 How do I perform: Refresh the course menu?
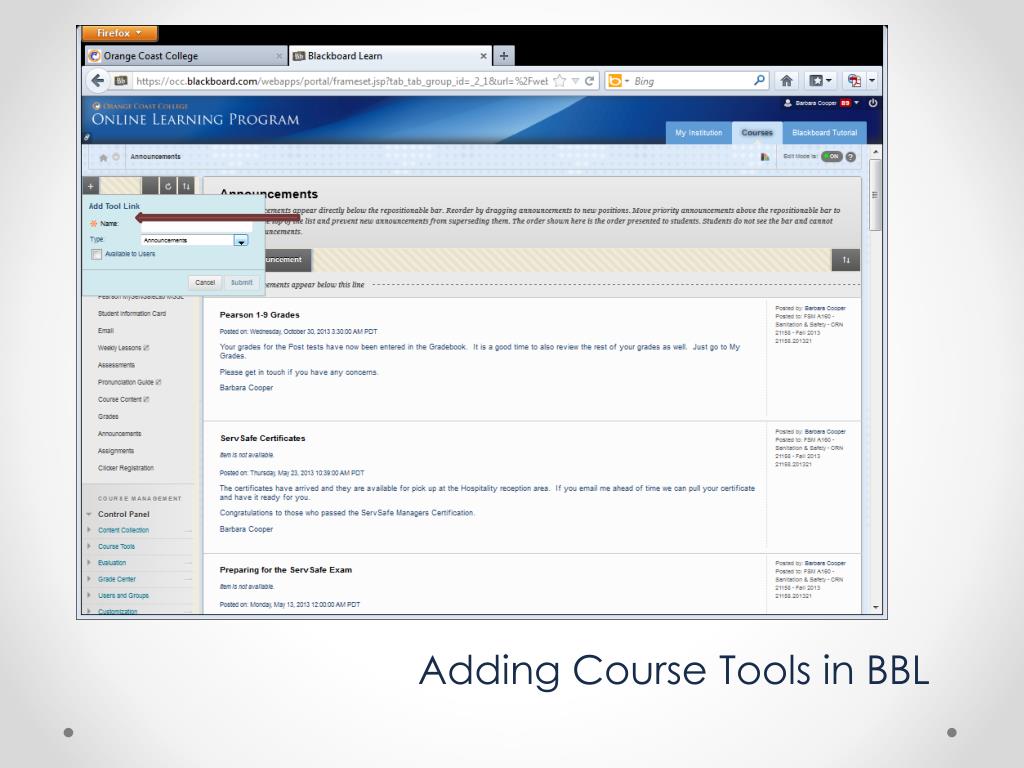pos(168,187)
